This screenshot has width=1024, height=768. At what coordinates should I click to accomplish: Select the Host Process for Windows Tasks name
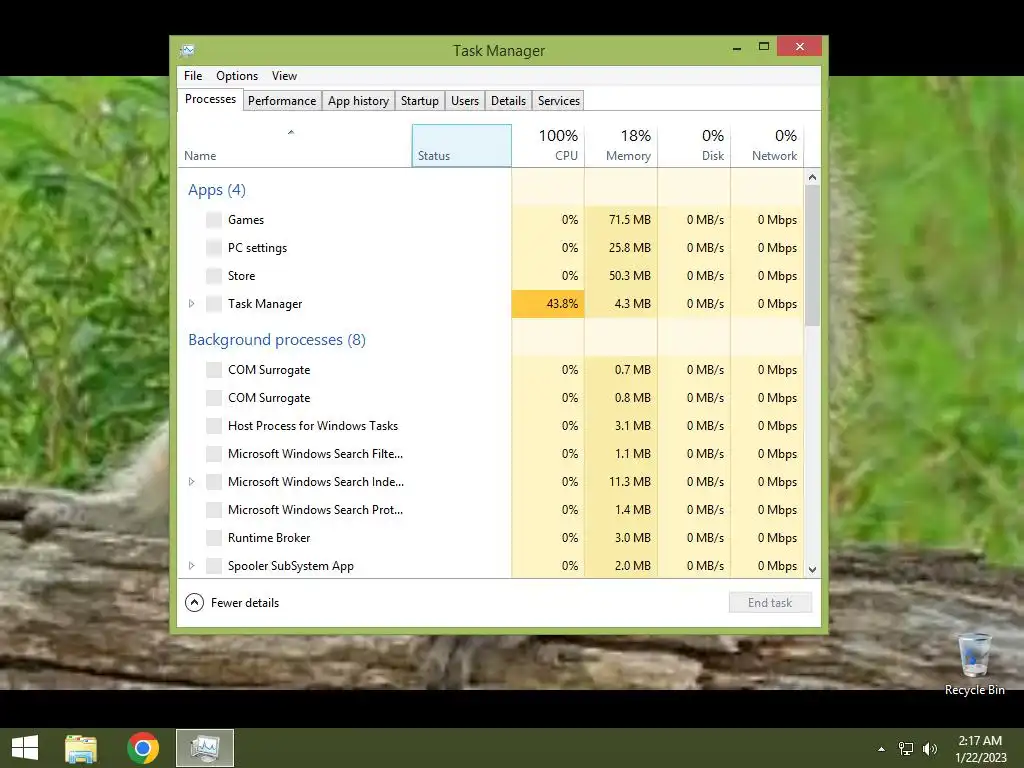(313, 426)
